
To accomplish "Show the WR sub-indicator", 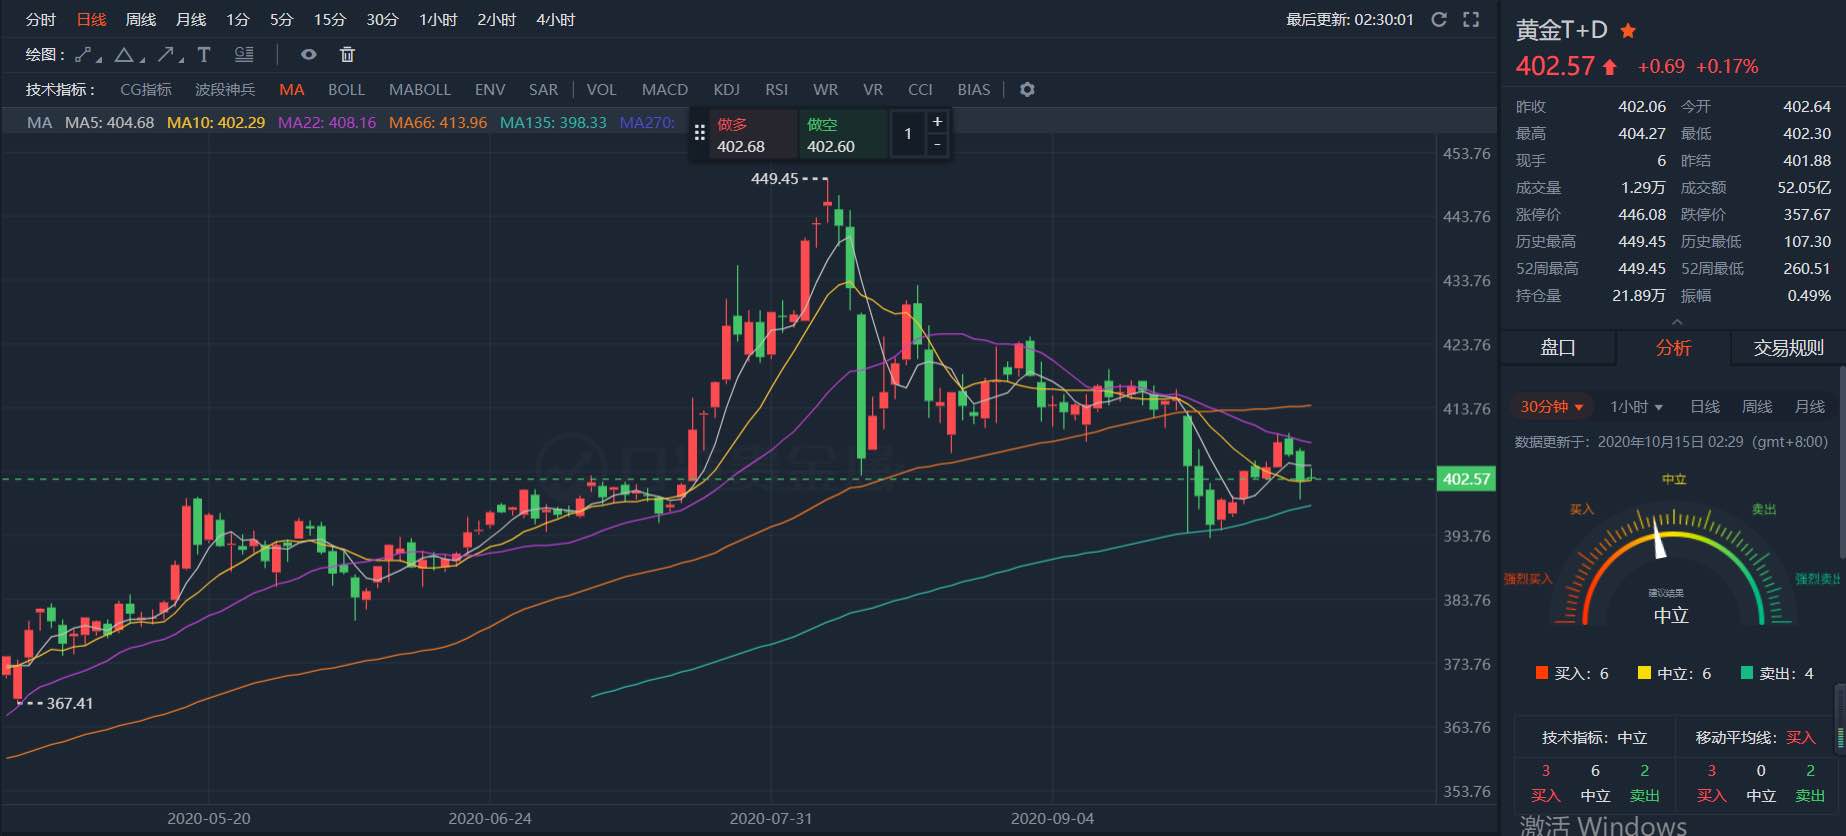I will pyautogui.click(x=826, y=90).
